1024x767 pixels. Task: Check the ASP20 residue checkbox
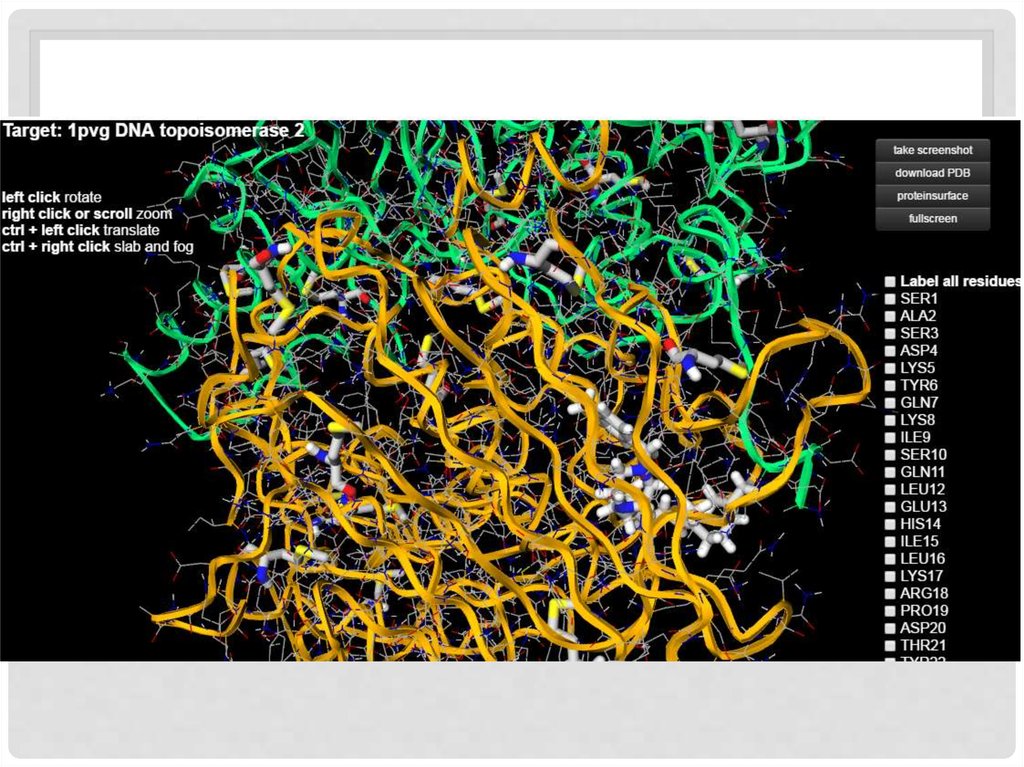pos(890,628)
